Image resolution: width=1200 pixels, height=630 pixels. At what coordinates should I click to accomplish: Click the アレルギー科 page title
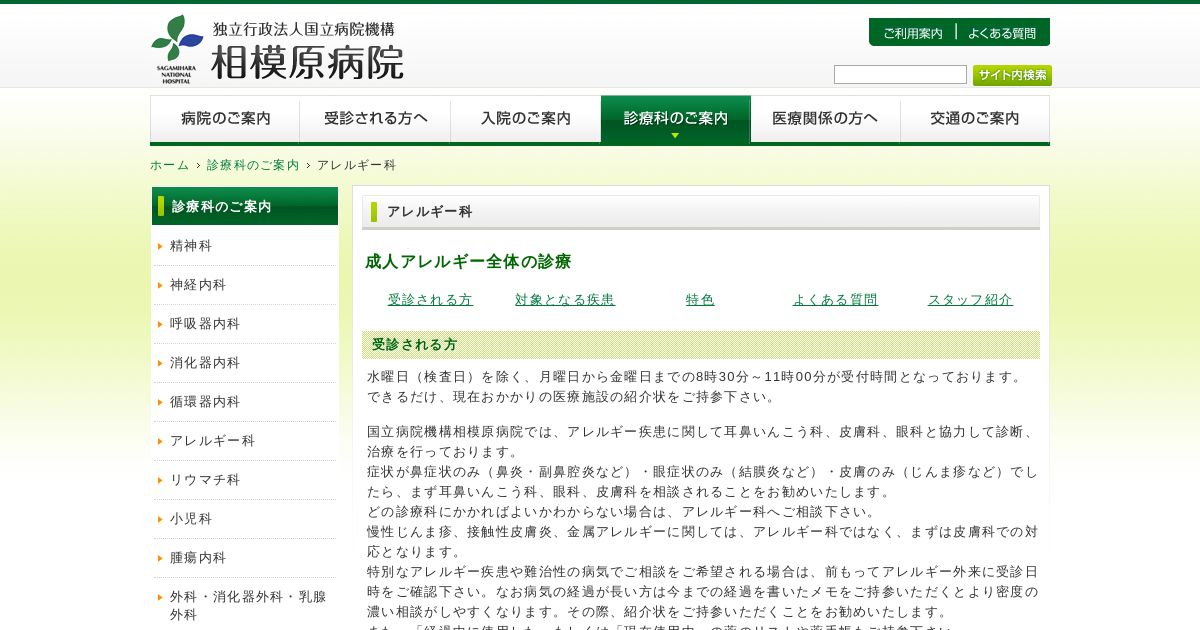429,212
